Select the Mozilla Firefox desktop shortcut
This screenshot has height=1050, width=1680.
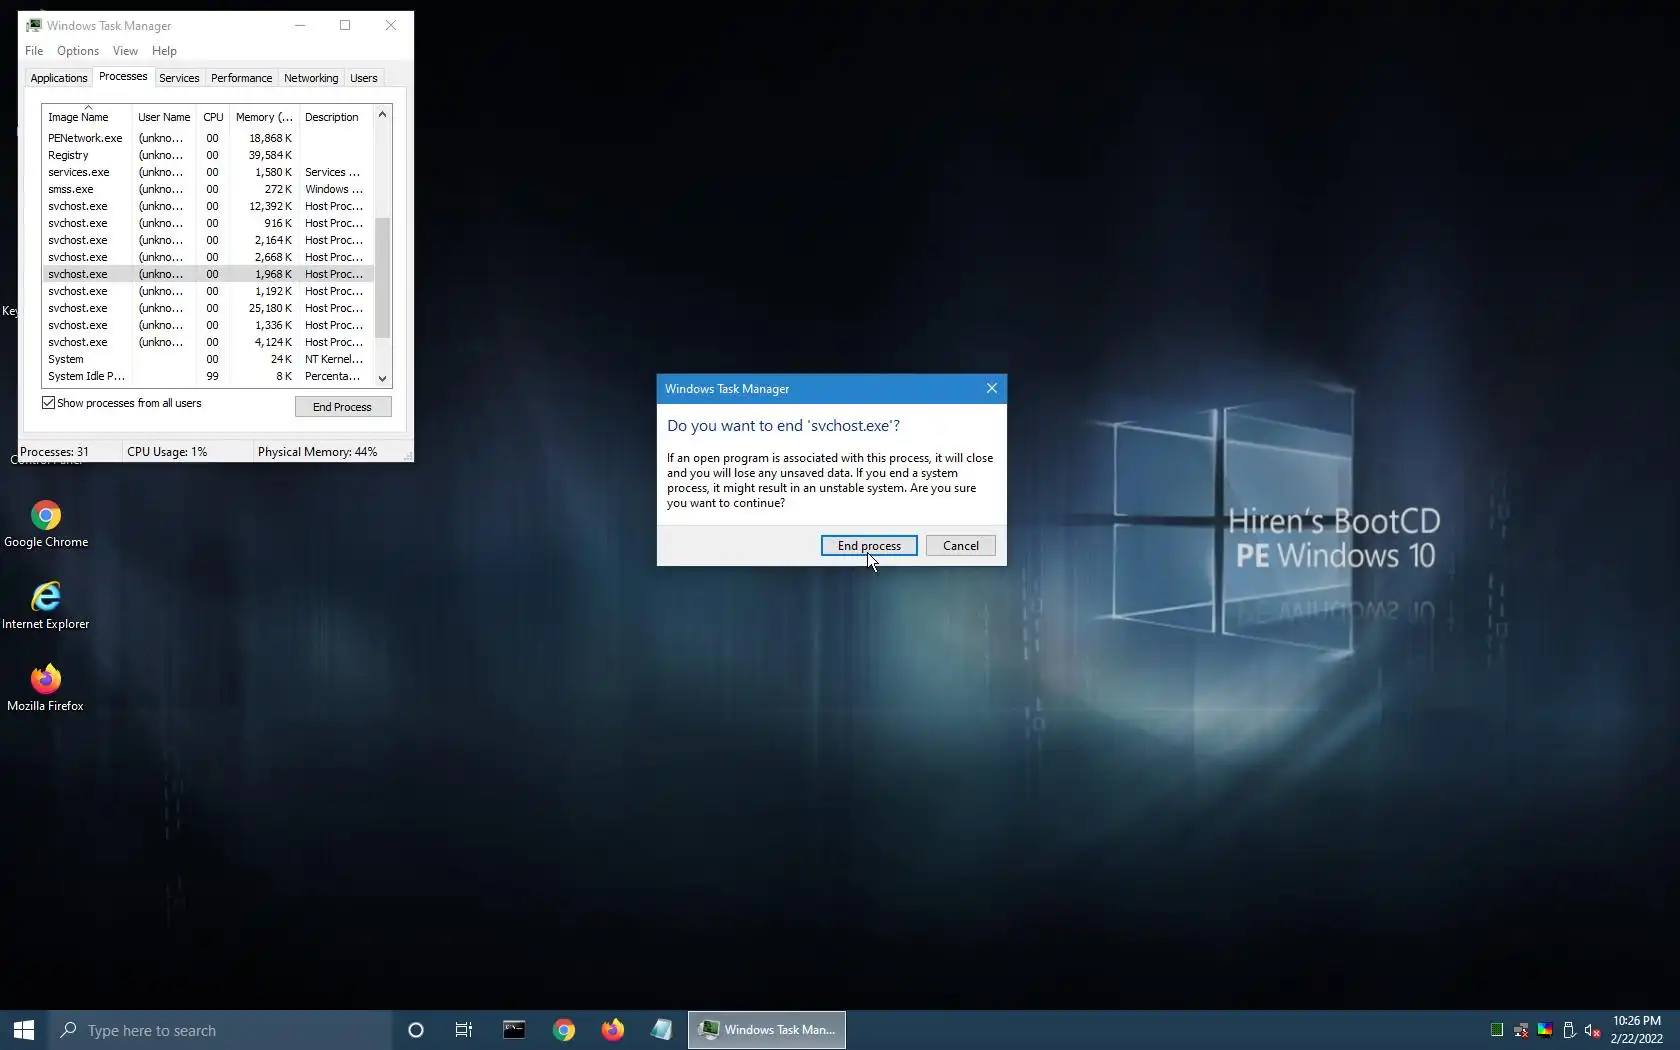[46, 688]
